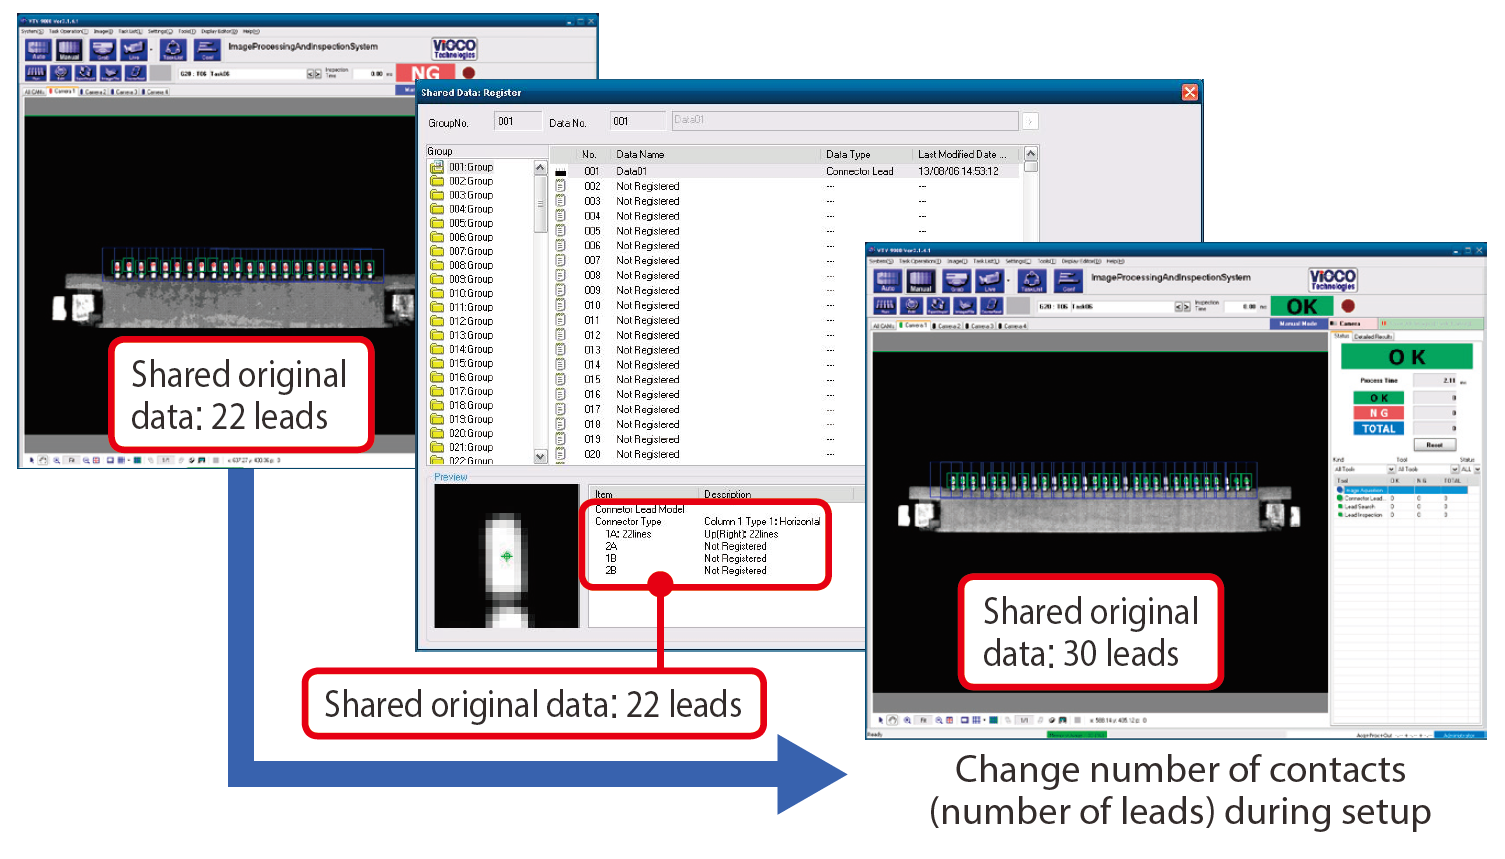
Task: Click the Conf icon in the NG window
Action: [x=207, y=49]
